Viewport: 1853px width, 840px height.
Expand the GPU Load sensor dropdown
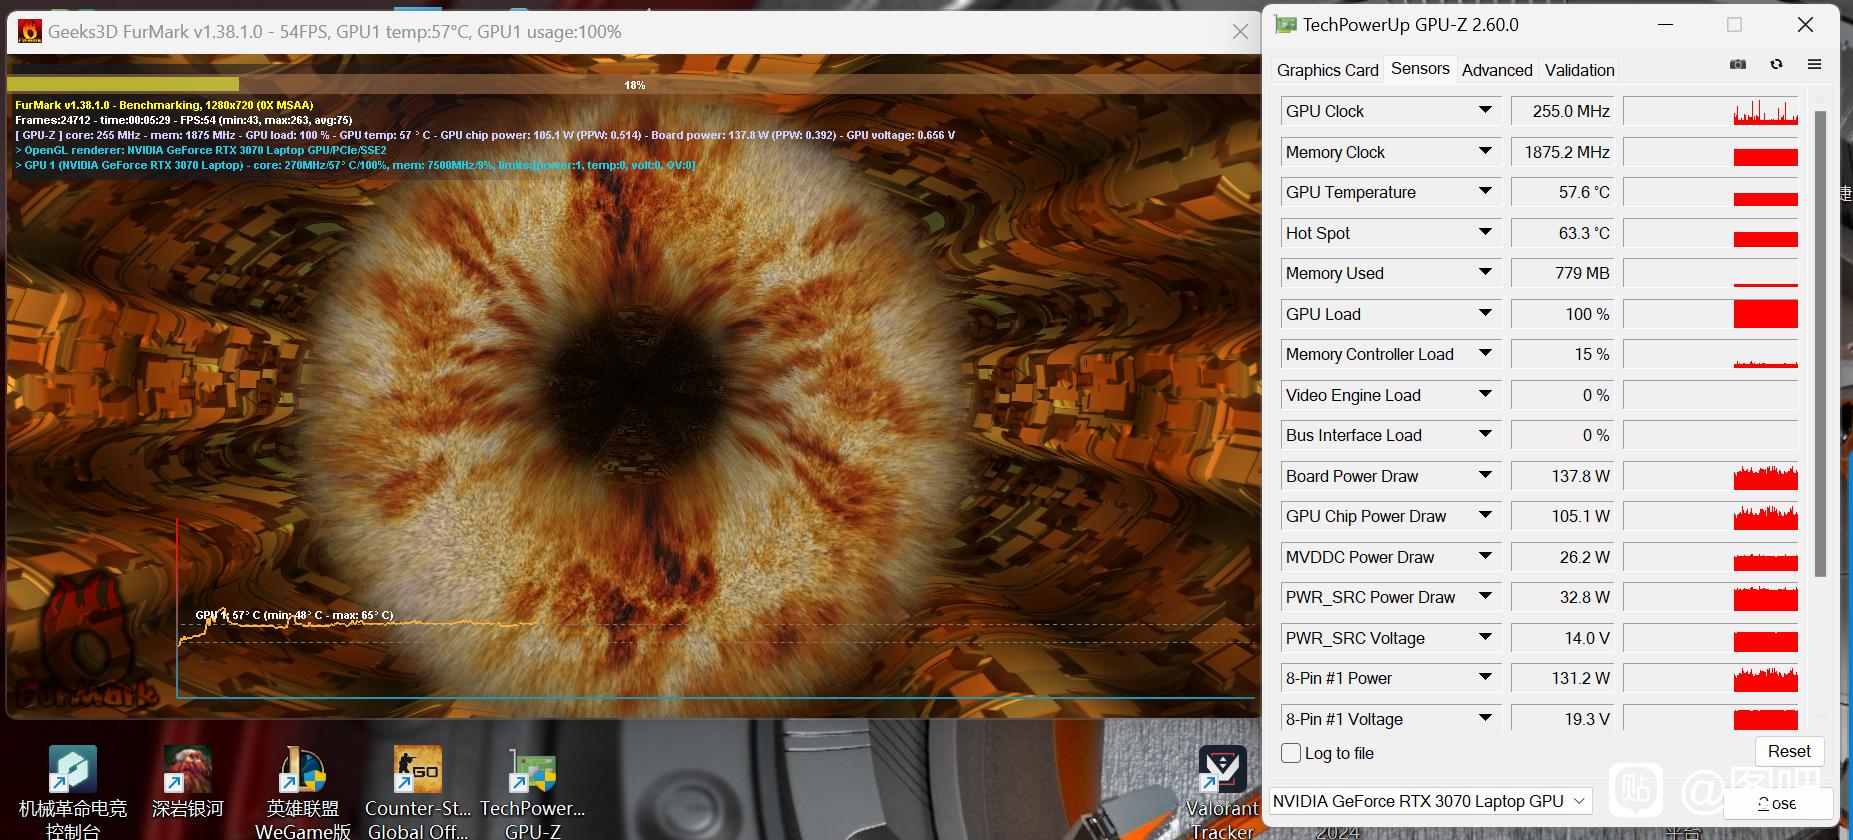click(1485, 313)
